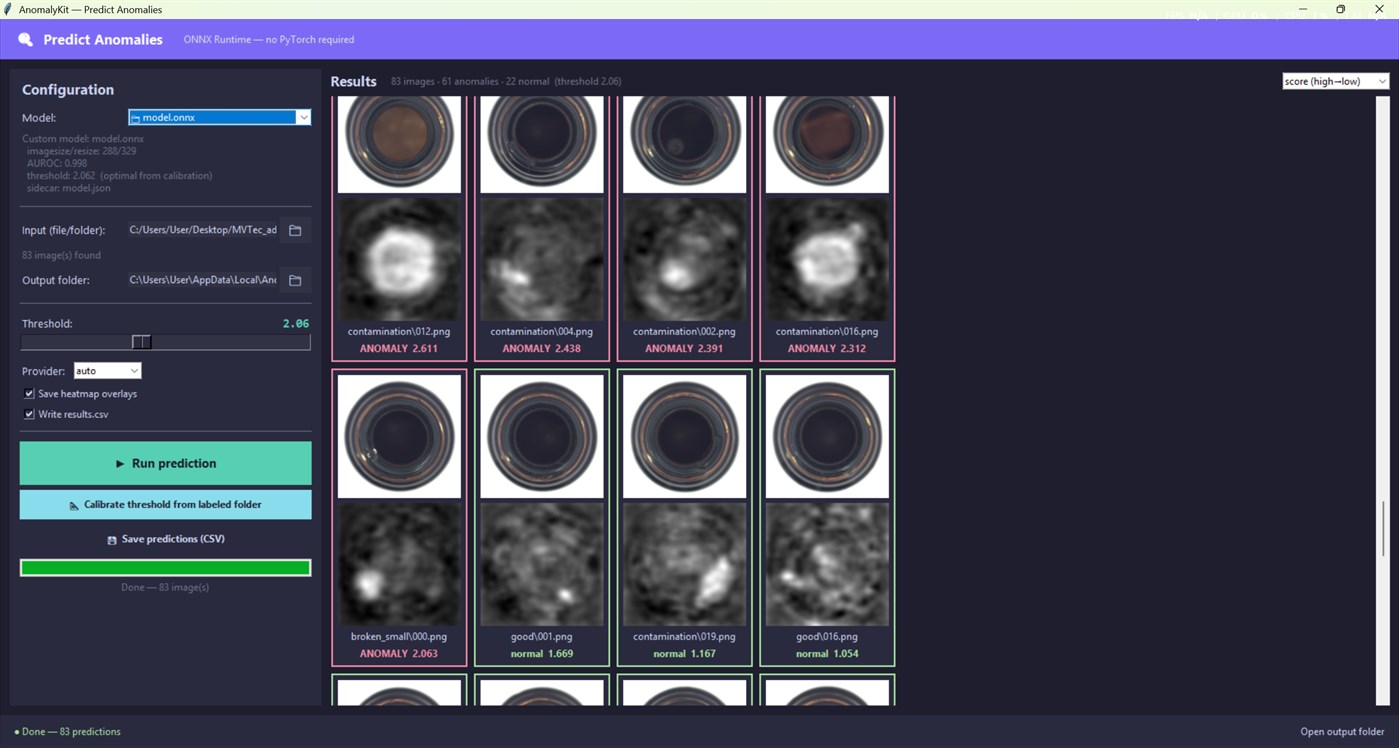Open the Model dropdown showing model.onnx

219,117
